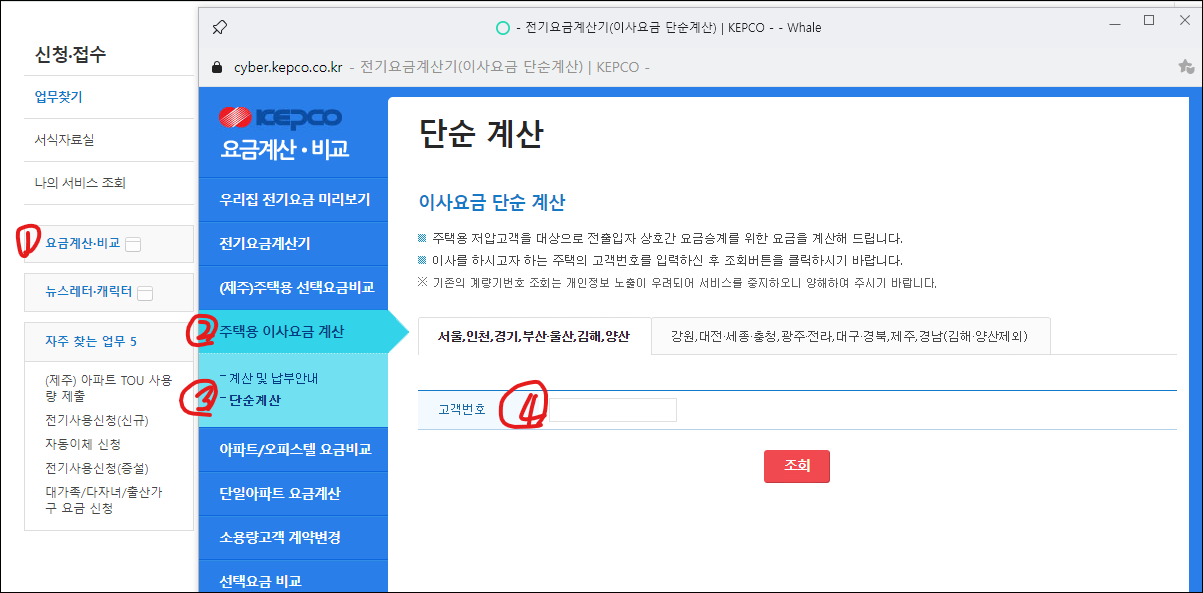1203x593 pixels.
Task: Open the 계산 및 납부안내 sub-item
Action: (x=276, y=379)
